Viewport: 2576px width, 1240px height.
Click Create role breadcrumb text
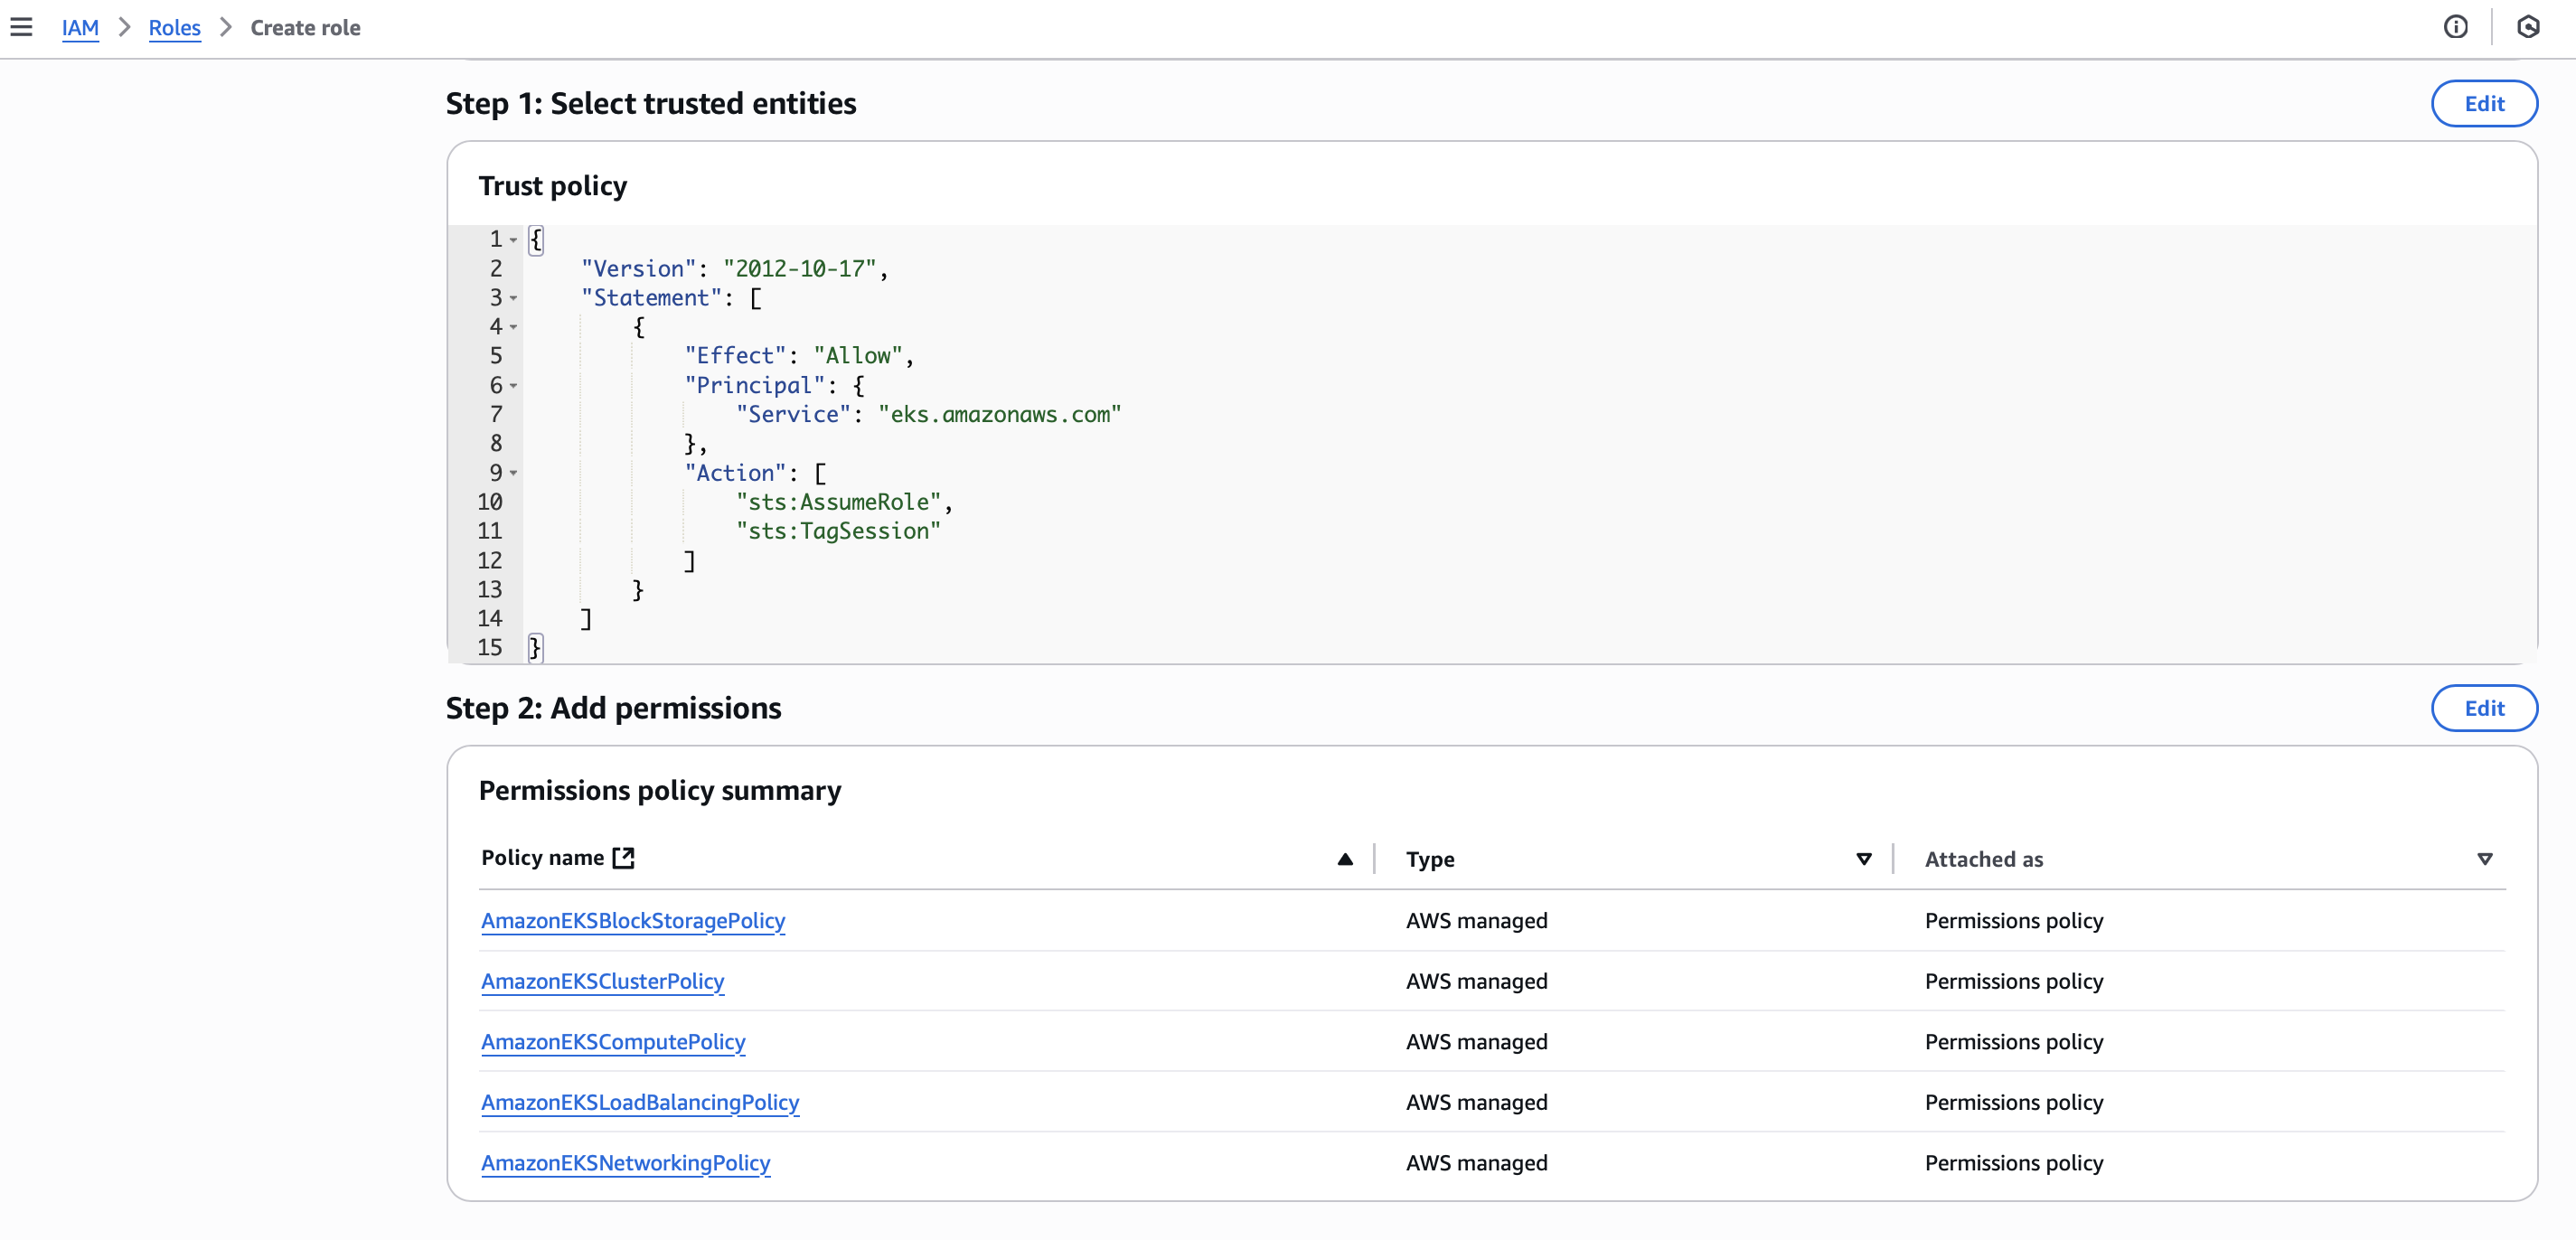tap(305, 28)
